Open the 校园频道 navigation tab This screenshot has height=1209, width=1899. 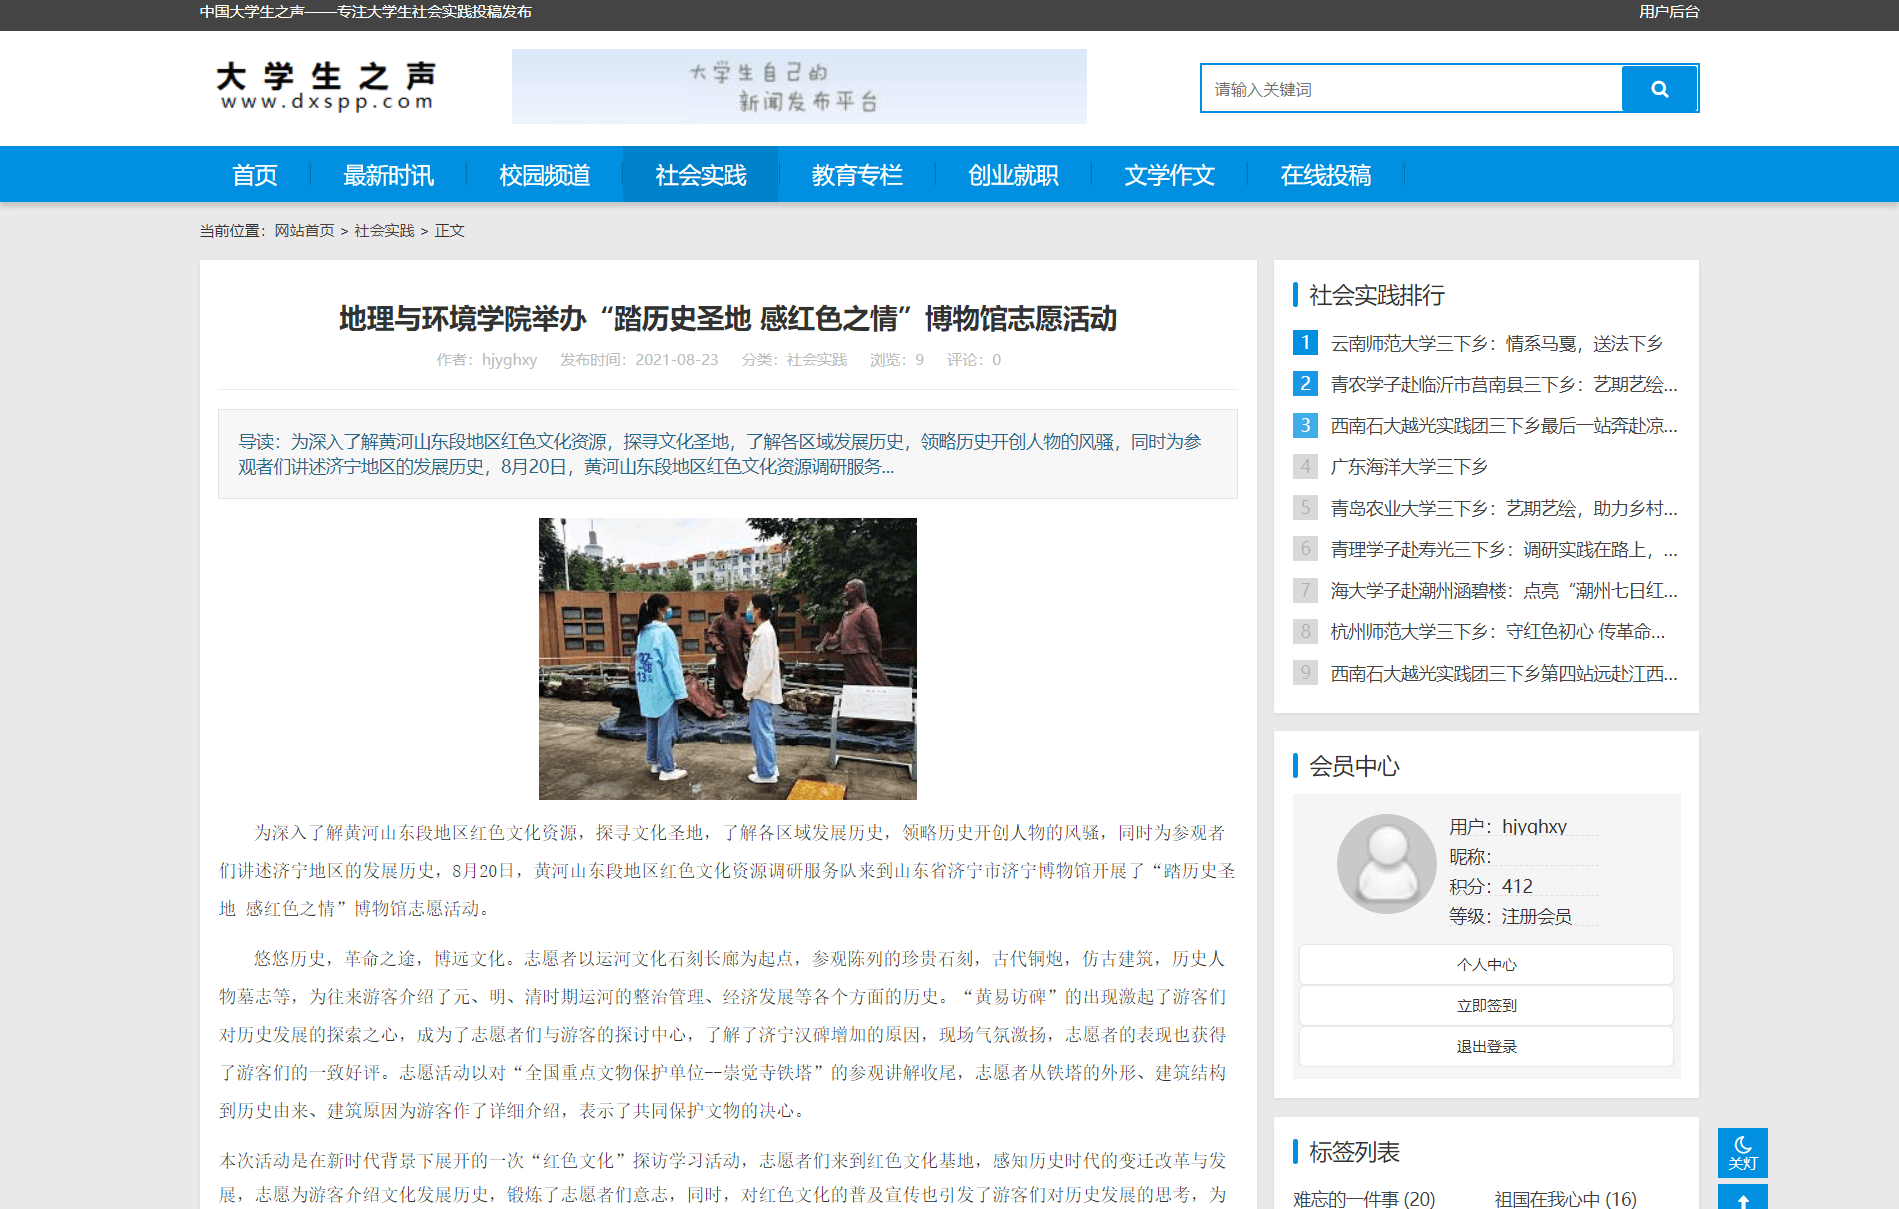(x=544, y=175)
